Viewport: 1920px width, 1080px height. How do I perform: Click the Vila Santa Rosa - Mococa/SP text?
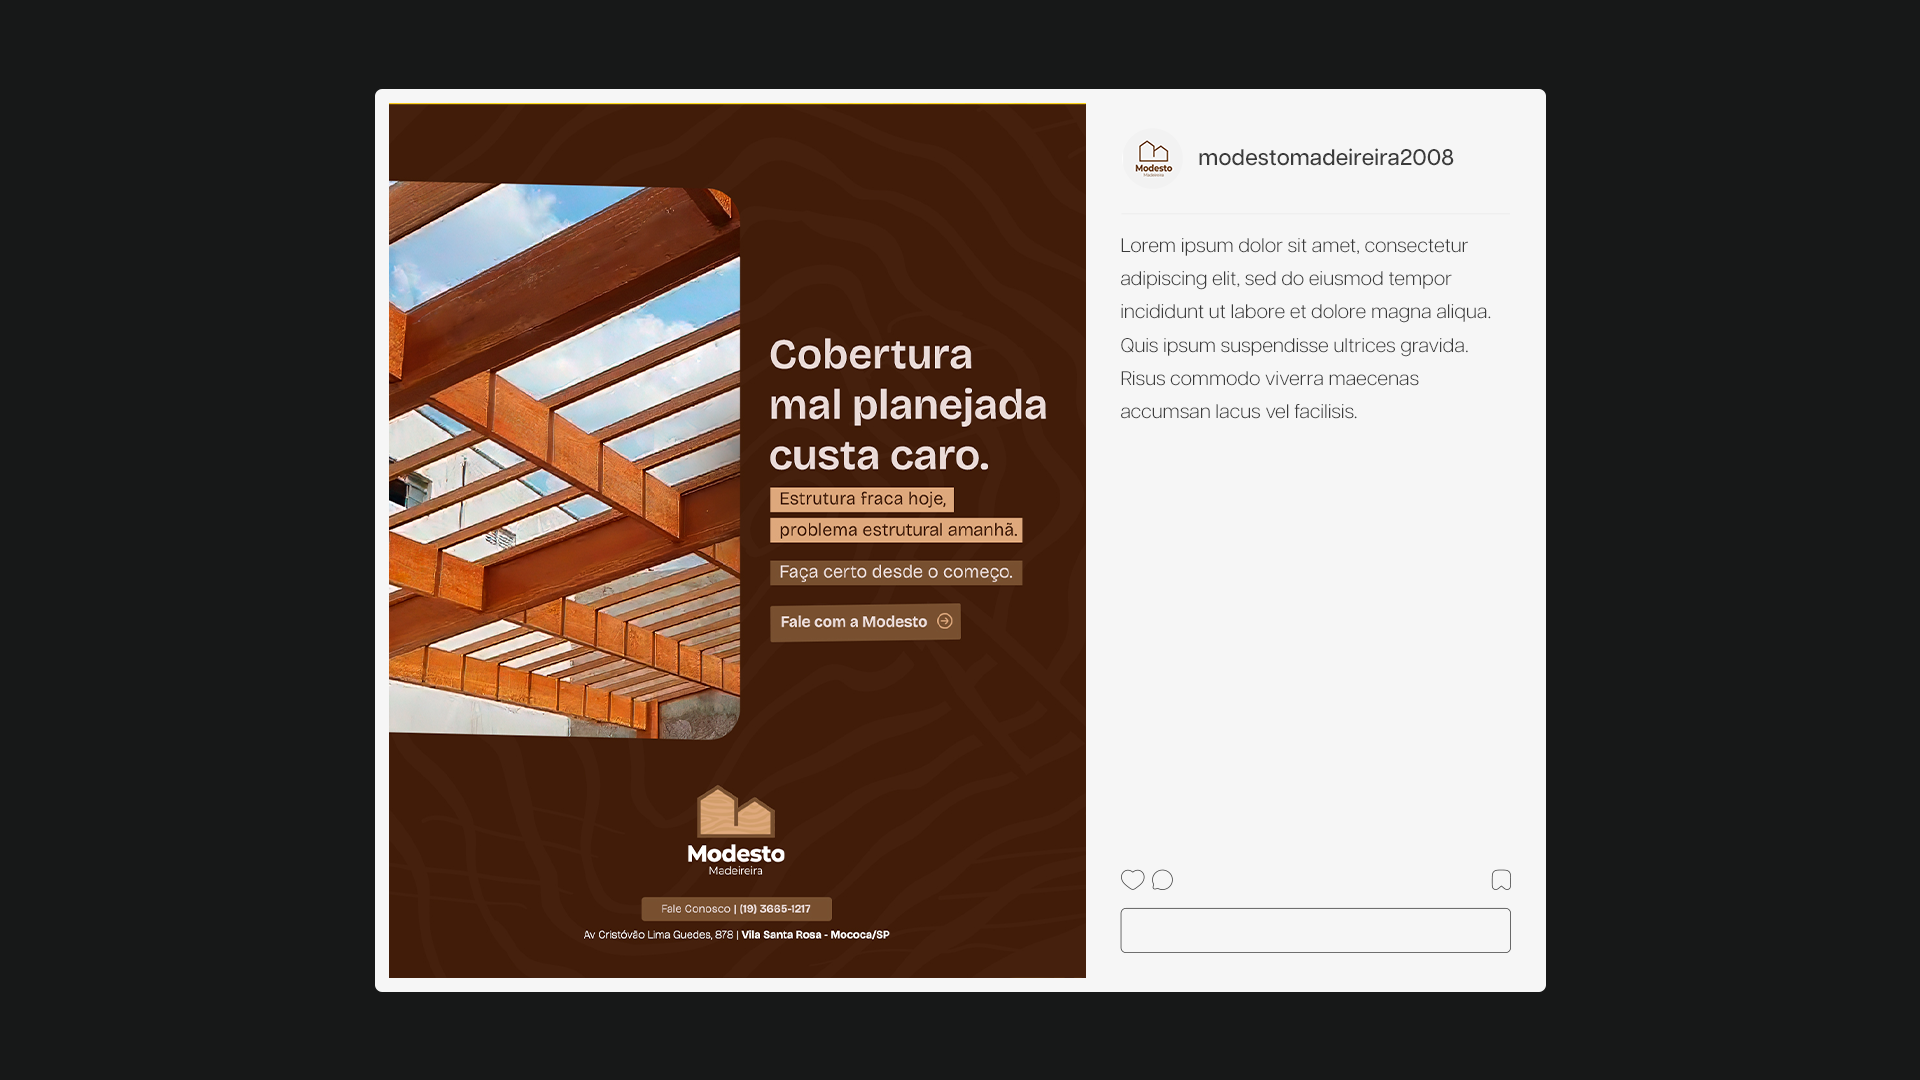[x=815, y=935]
